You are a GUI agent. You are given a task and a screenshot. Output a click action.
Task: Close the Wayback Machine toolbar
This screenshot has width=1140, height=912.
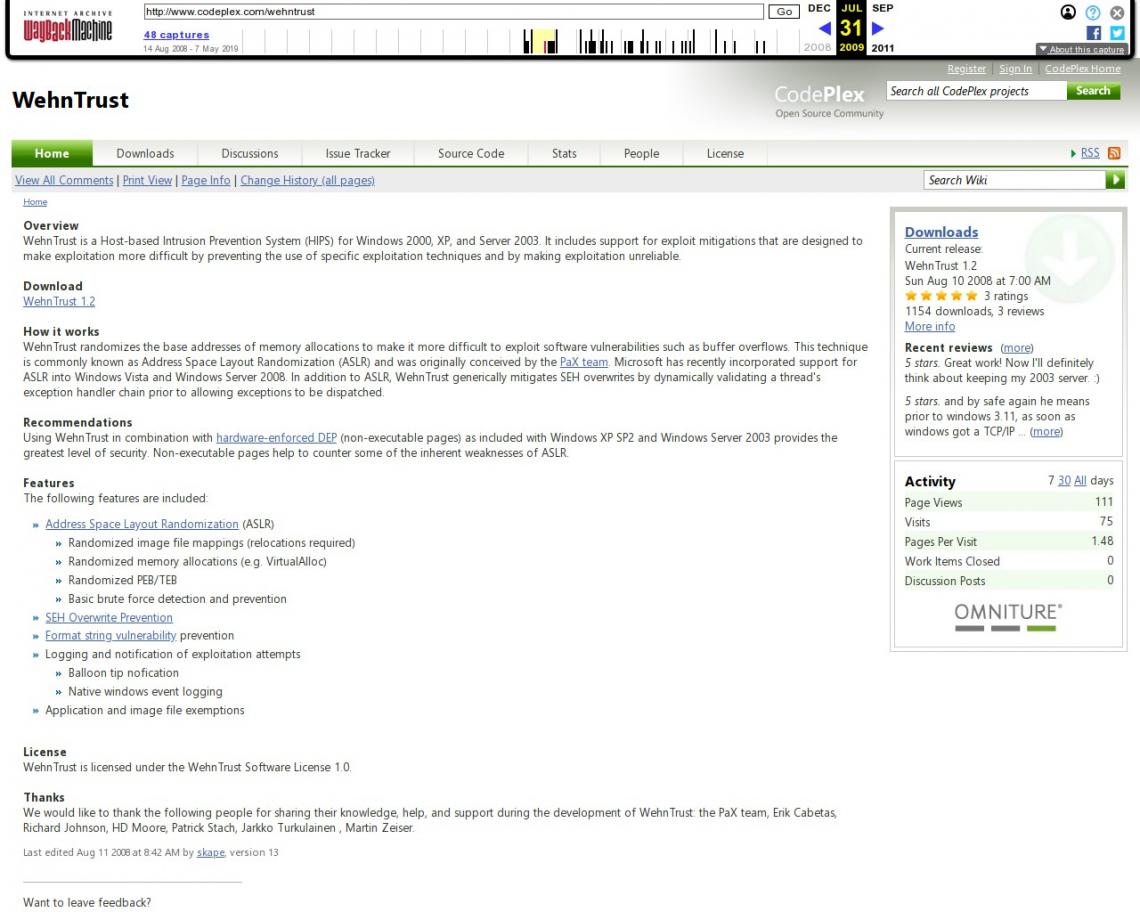(x=1117, y=12)
